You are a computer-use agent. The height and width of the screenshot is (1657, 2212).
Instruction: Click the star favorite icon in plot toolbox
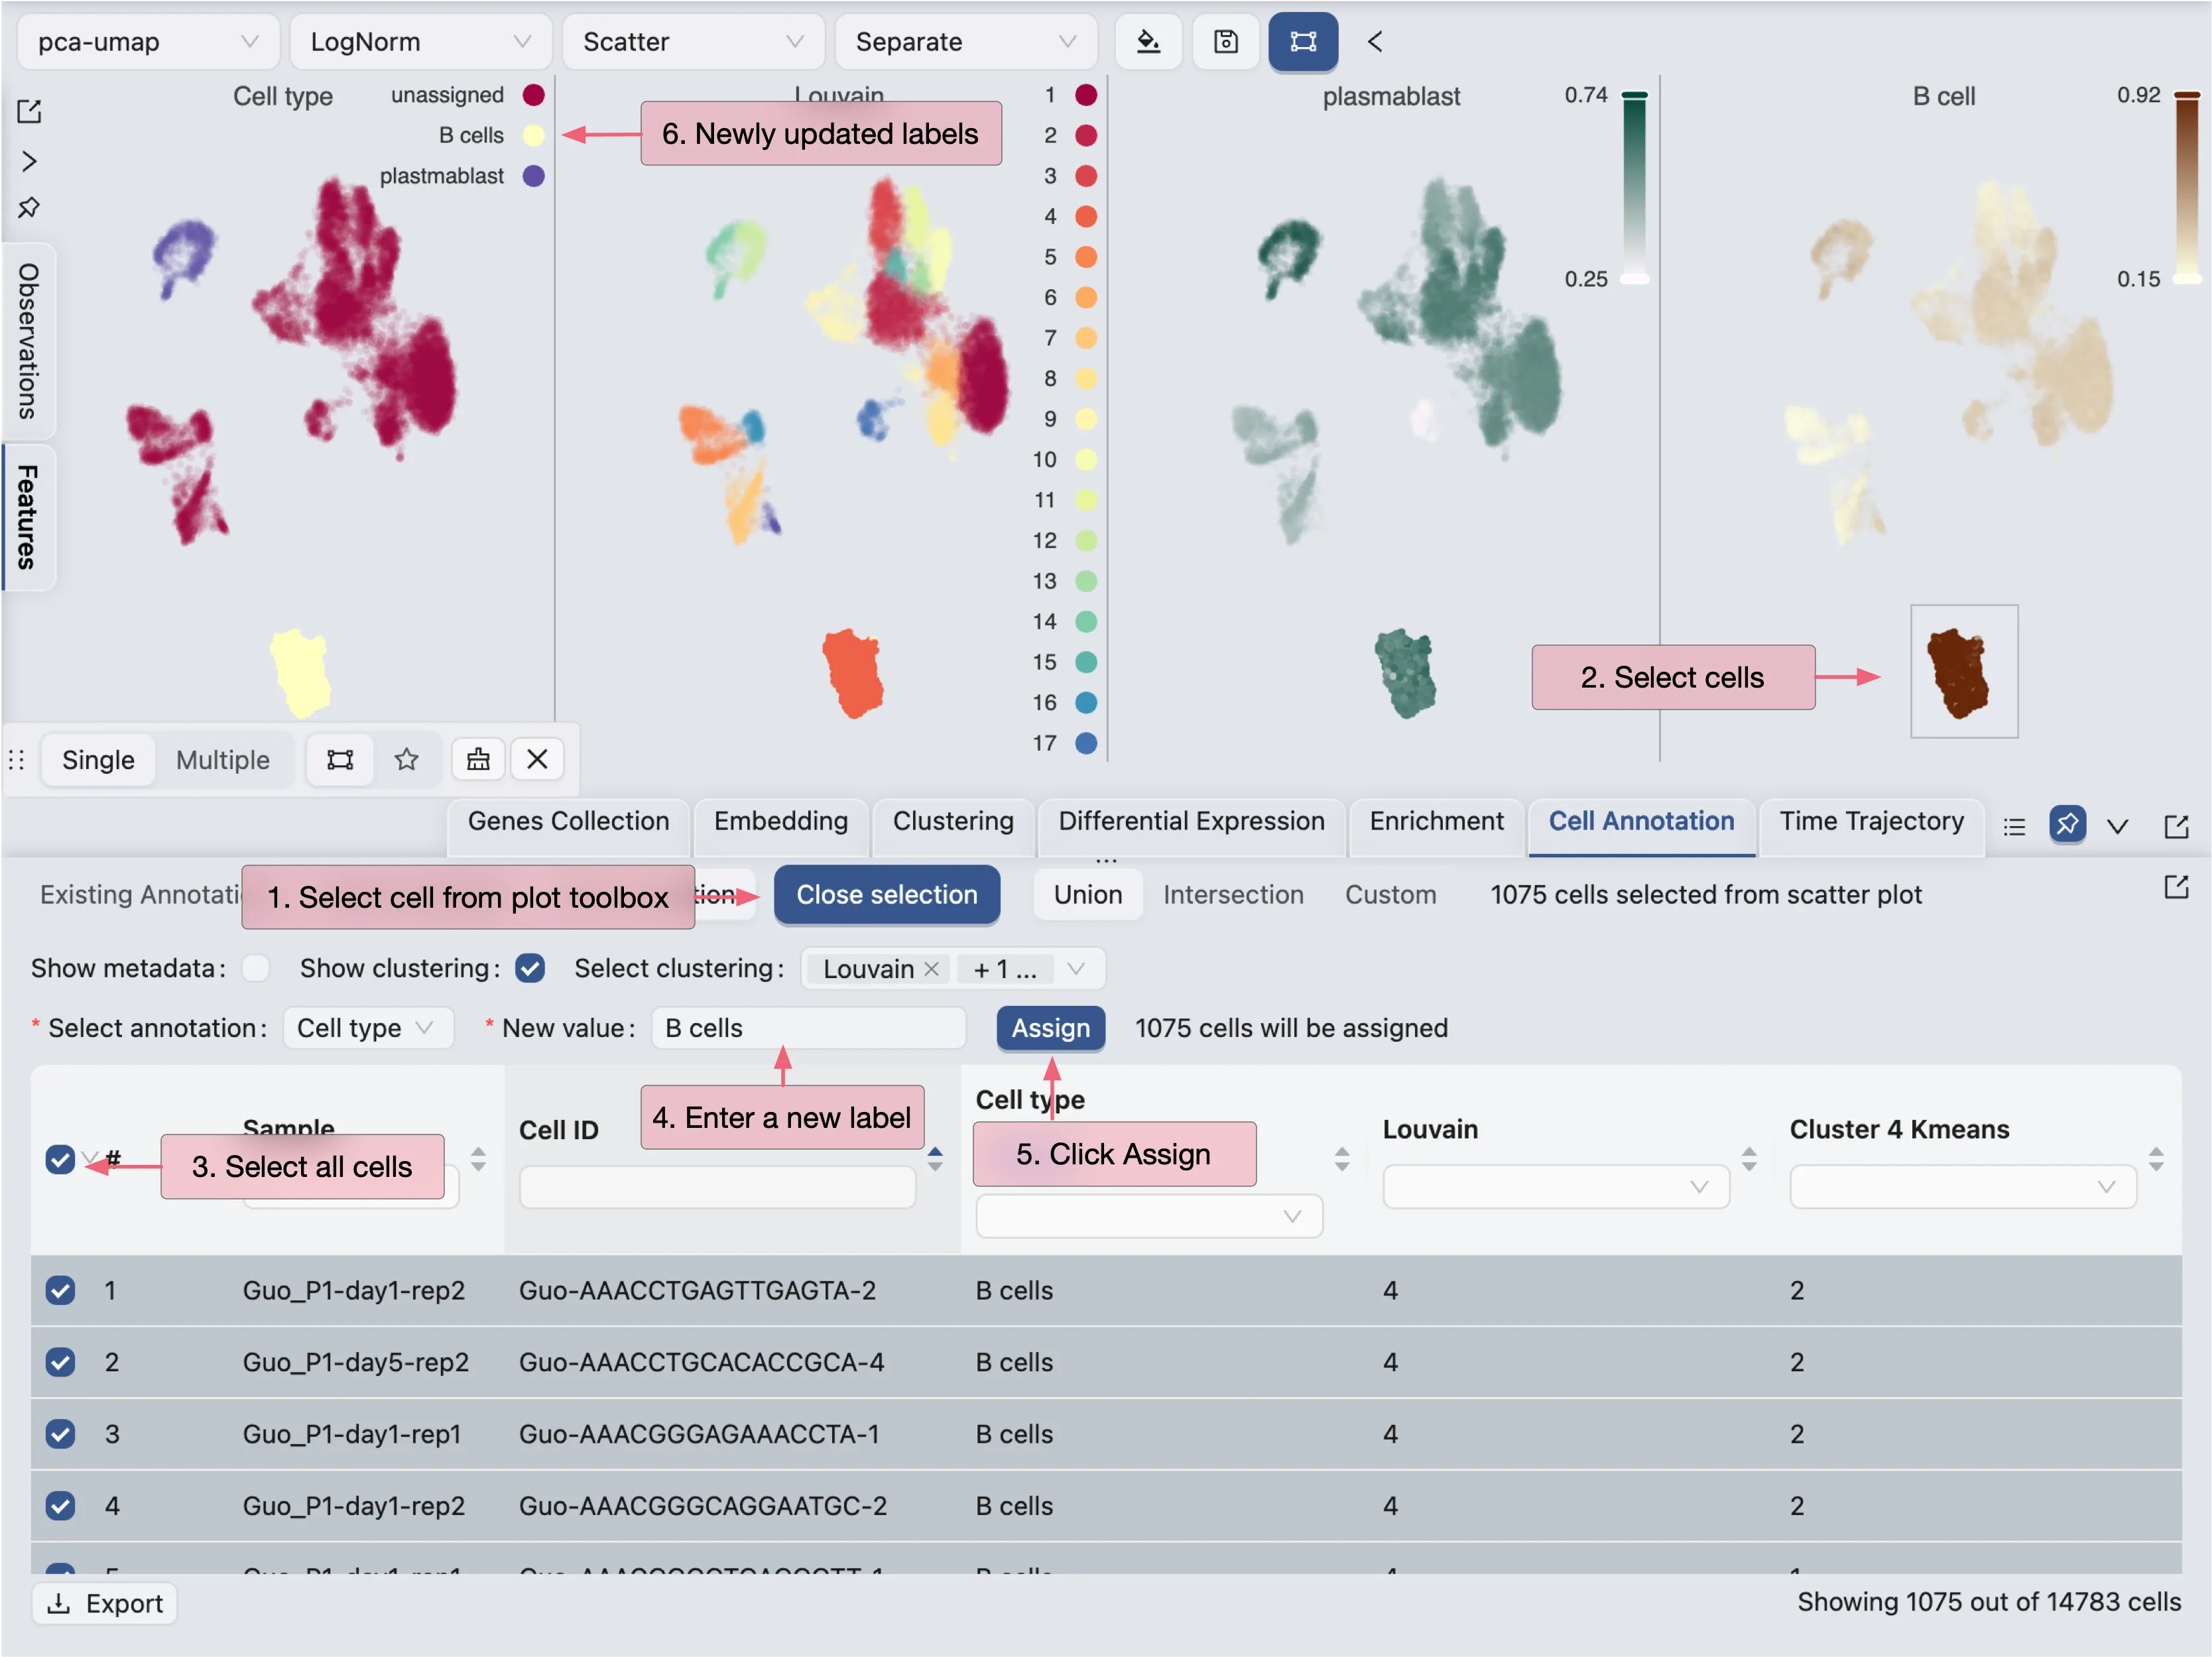point(406,759)
